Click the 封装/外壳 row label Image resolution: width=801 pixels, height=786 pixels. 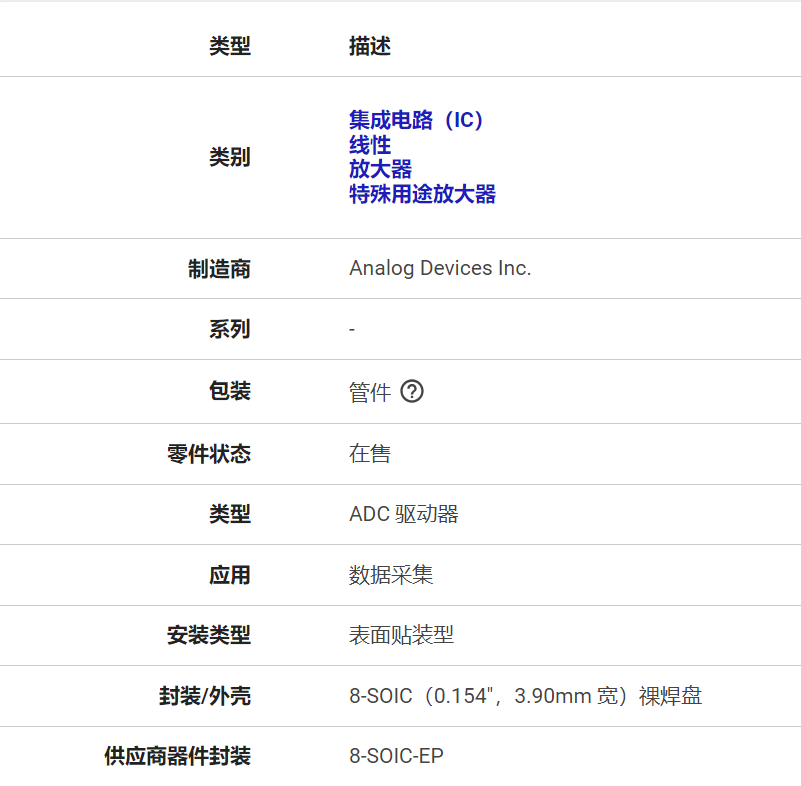point(204,696)
